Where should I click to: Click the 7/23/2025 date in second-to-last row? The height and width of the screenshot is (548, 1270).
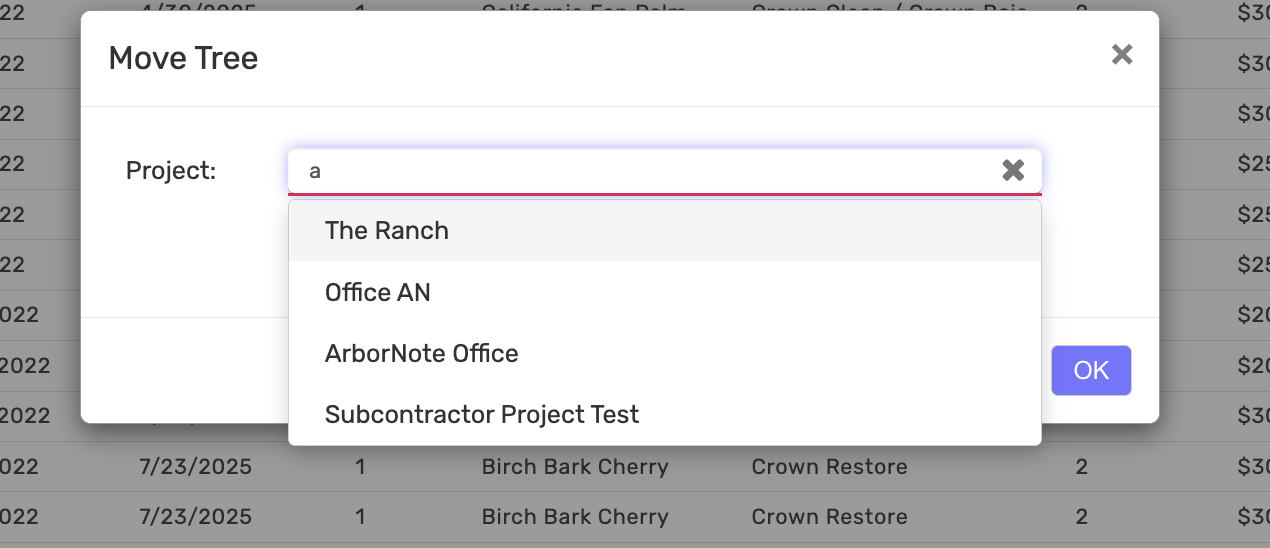(196, 467)
